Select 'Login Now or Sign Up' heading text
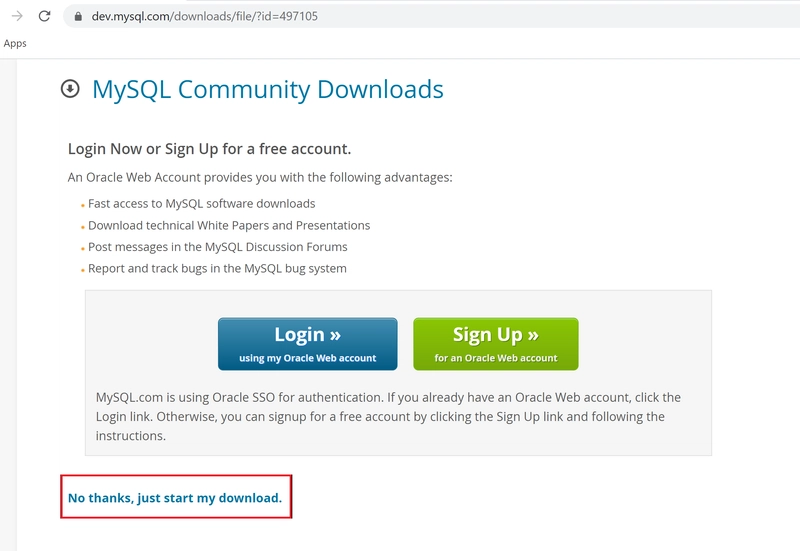 click(x=210, y=149)
